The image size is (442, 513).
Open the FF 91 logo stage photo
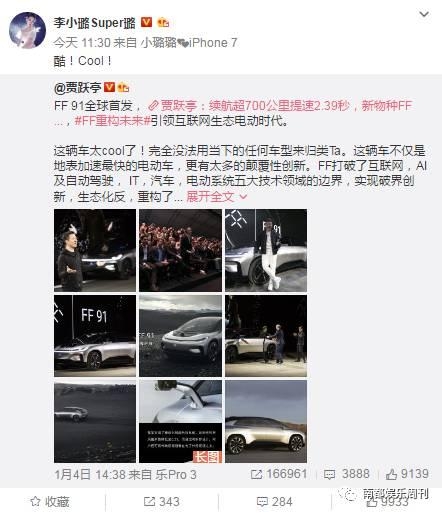pos(95,336)
